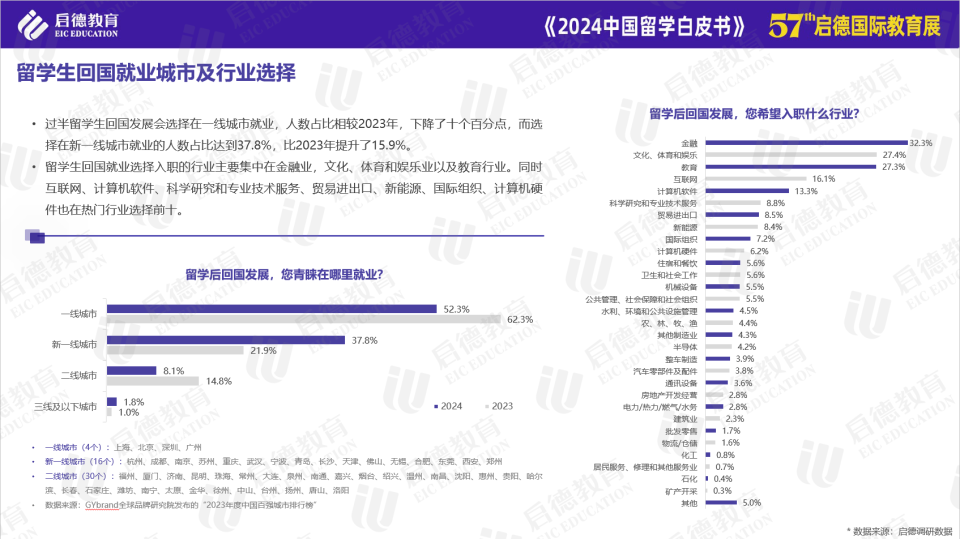The image size is (960, 539).
Task: Click the gray 2023 legend marker
Action: pos(487,406)
